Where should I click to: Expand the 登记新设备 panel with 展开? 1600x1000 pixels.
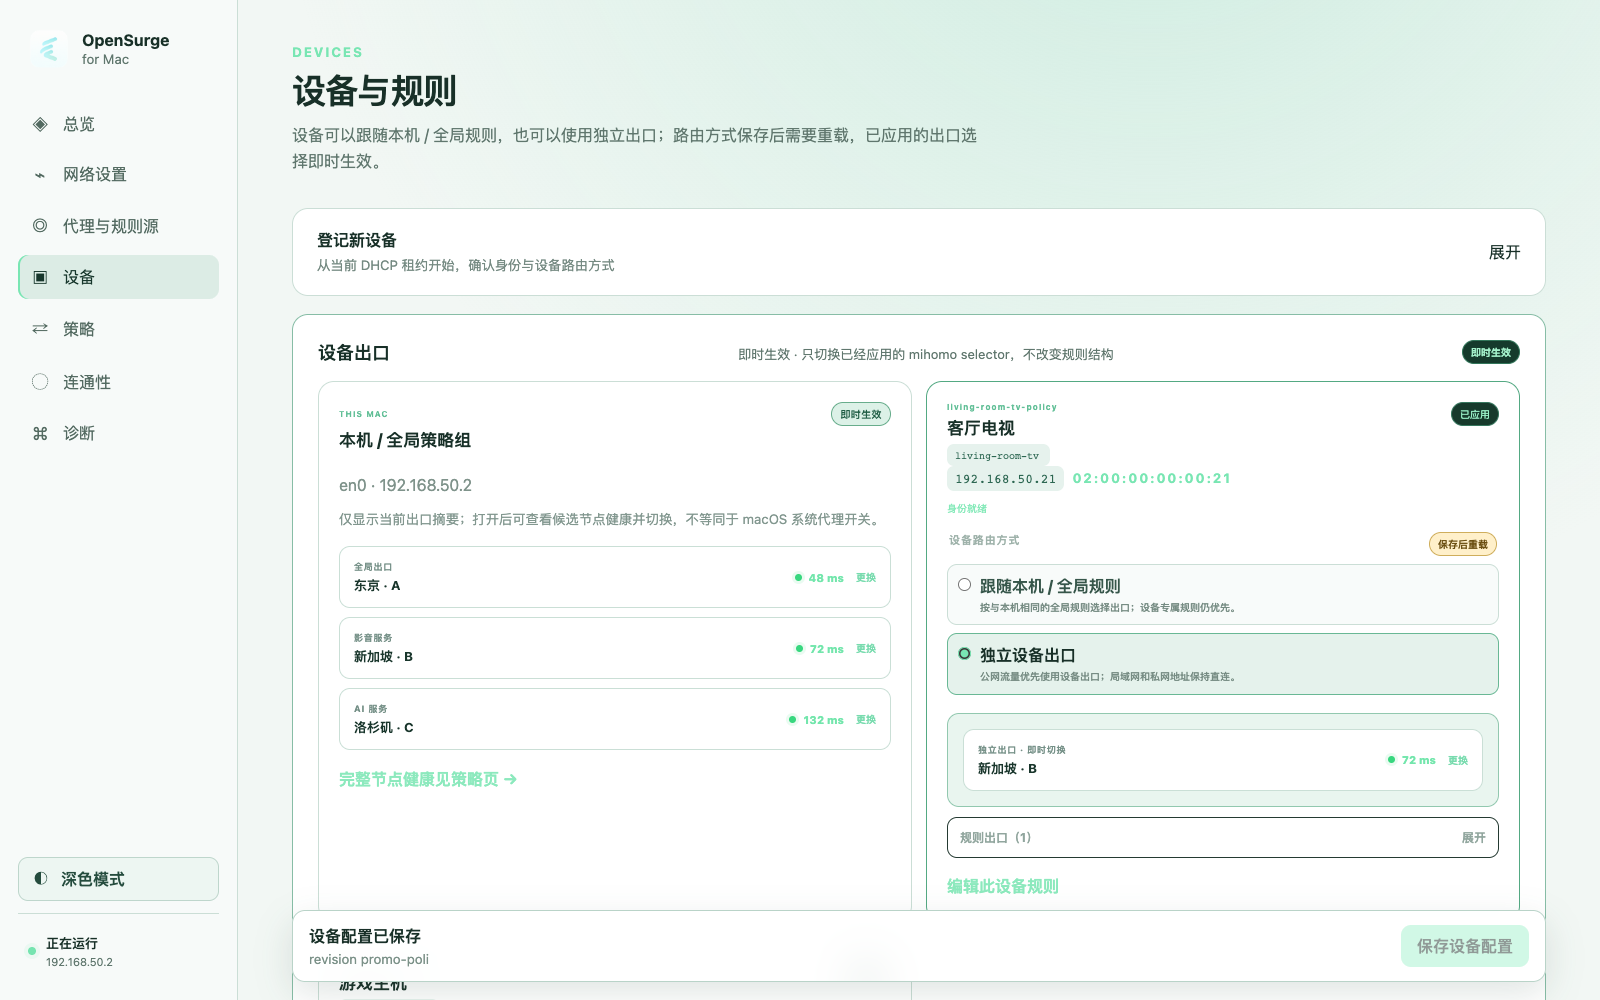click(1504, 252)
